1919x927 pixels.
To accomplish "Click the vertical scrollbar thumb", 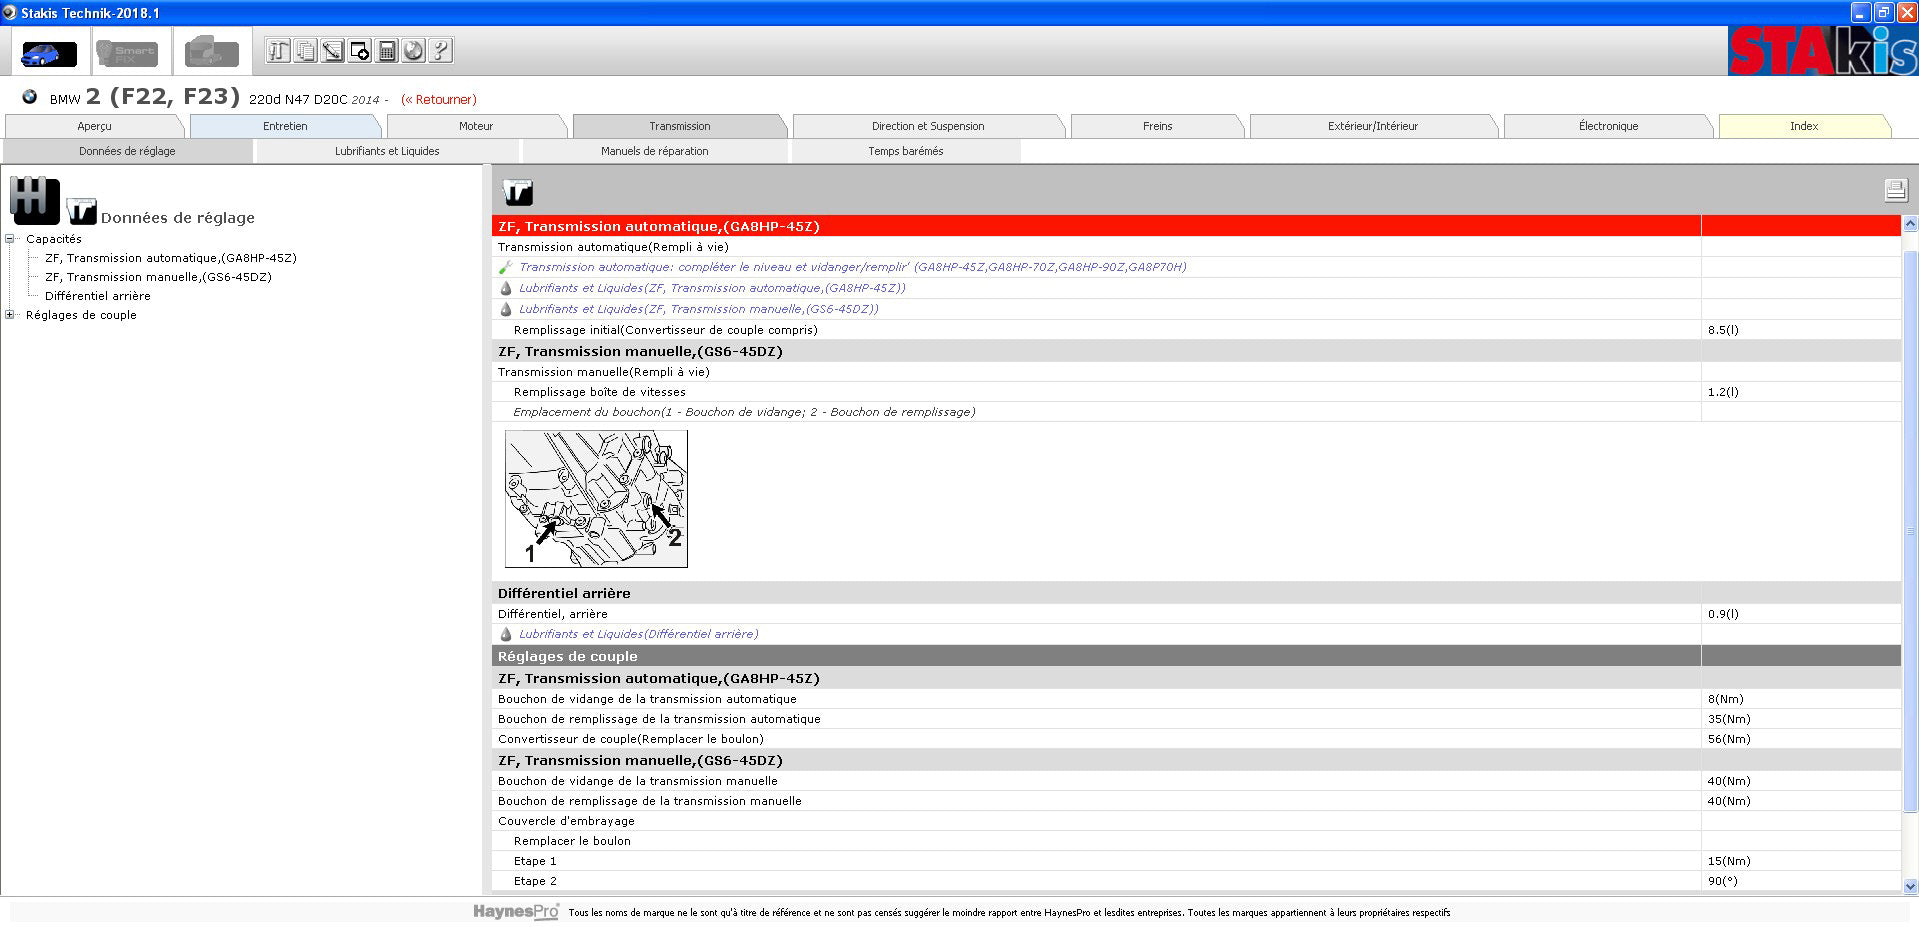I will 1910,530.
